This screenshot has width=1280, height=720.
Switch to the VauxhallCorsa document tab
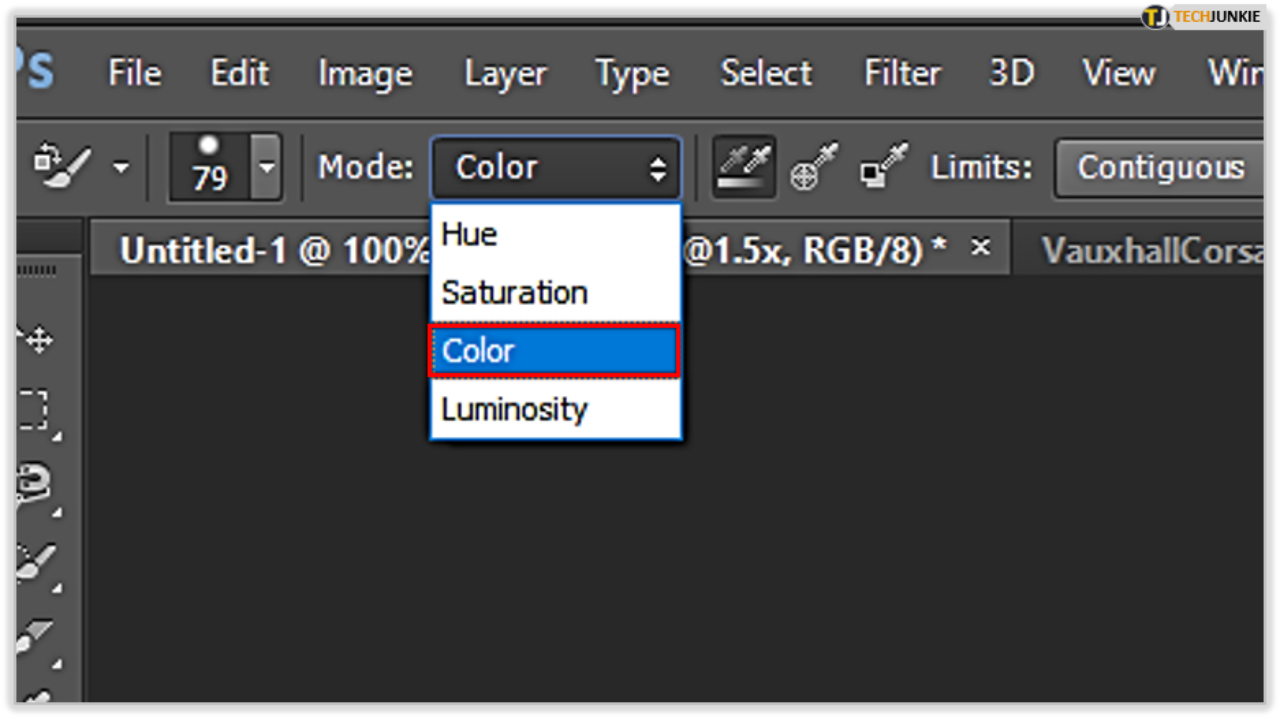click(x=1150, y=249)
